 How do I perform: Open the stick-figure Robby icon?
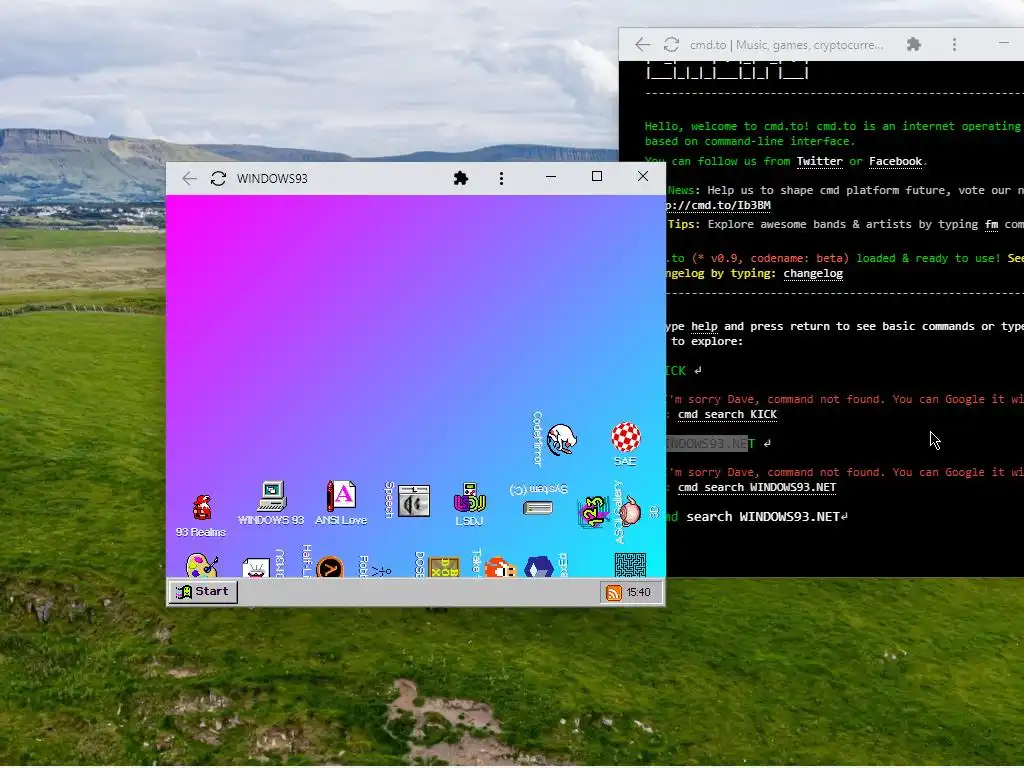[x=381, y=571]
